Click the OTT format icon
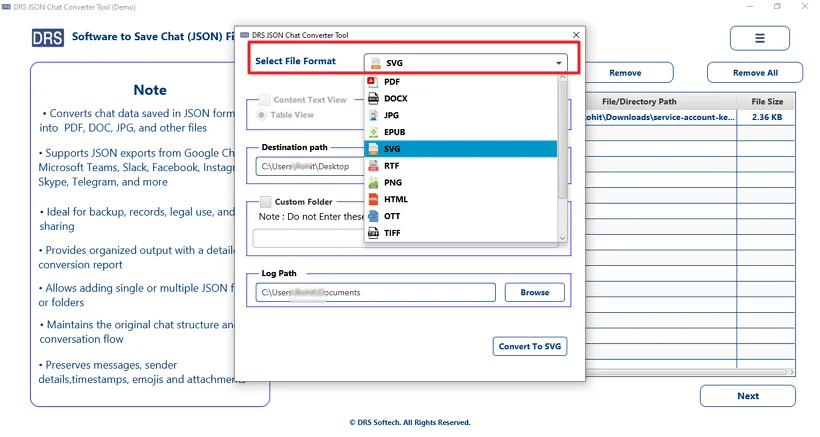 coord(373,216)
